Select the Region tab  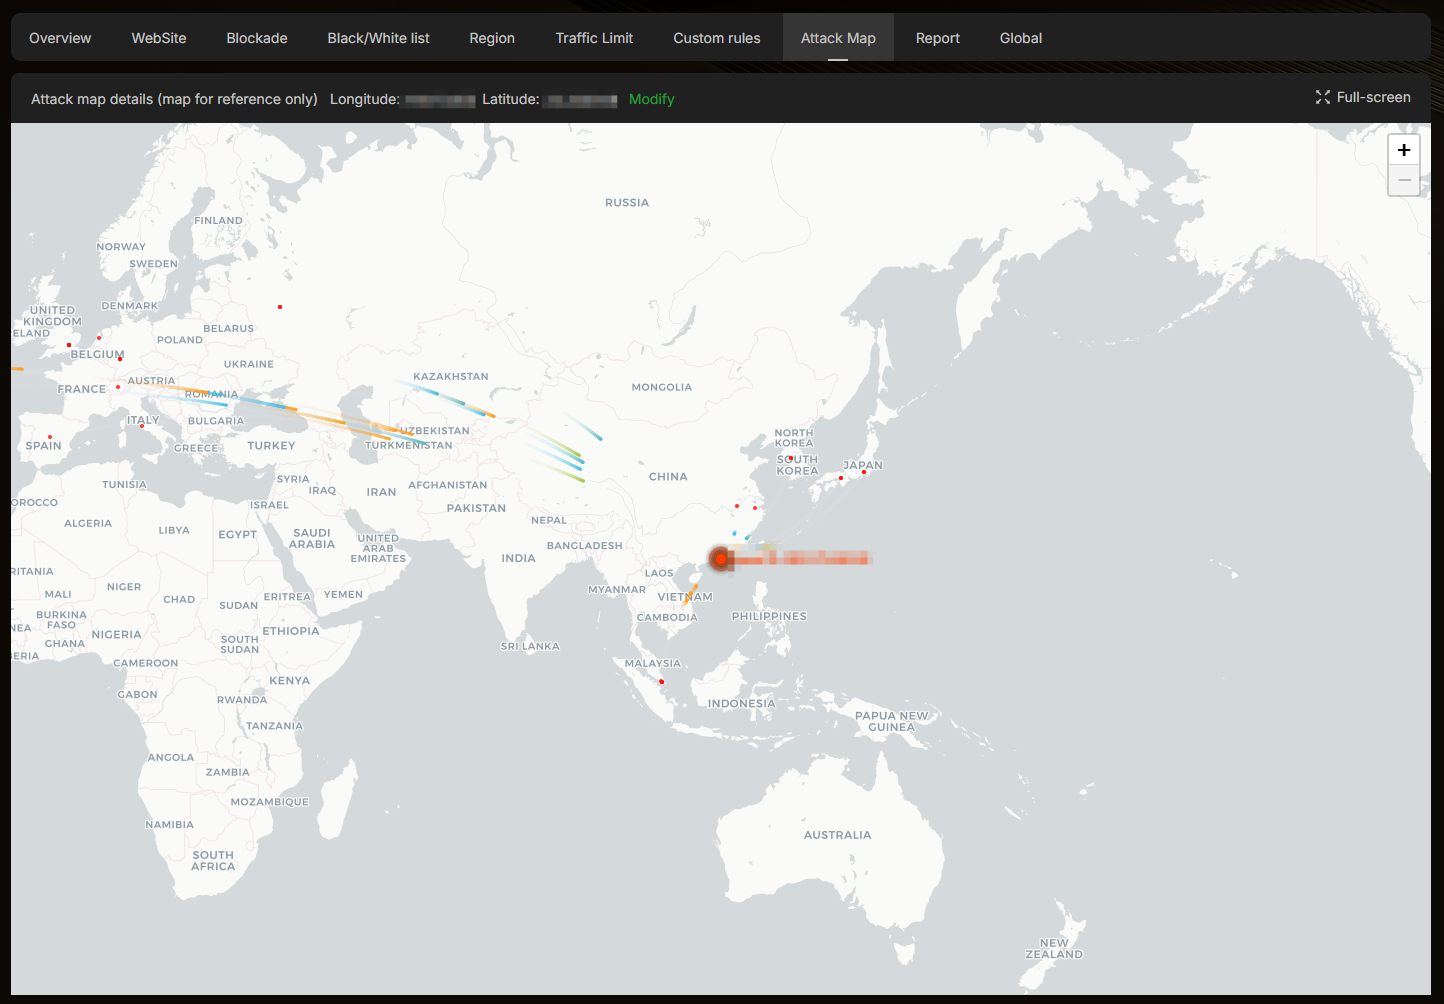pos(492,38)
